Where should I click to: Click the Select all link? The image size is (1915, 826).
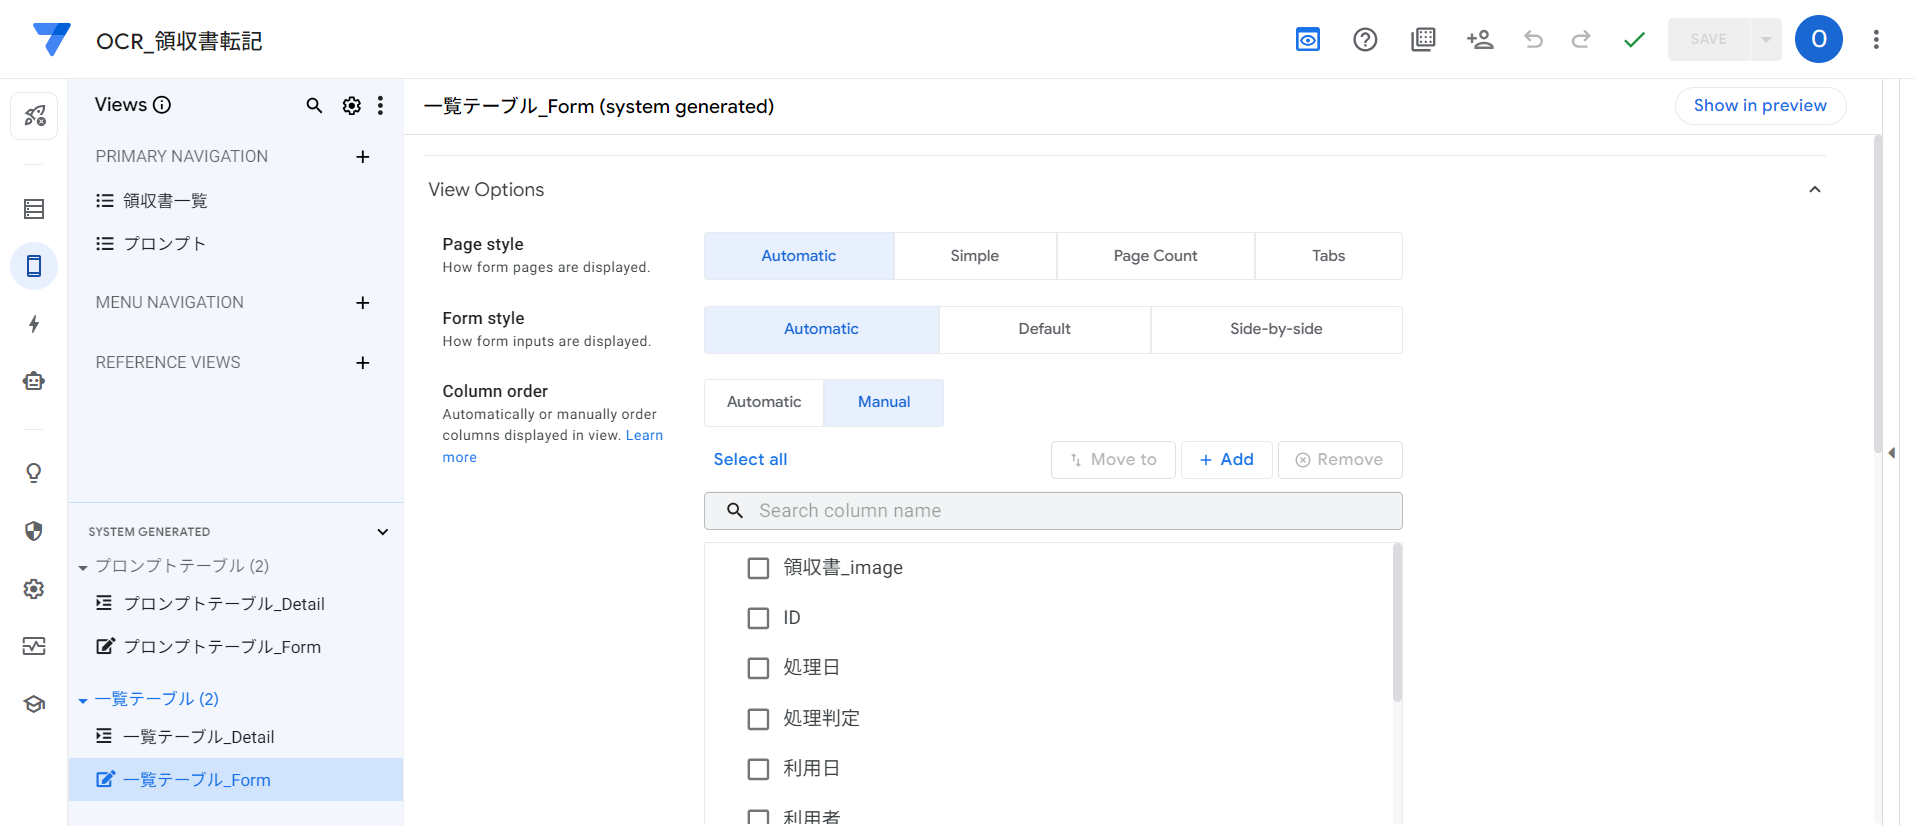(750, 460)
